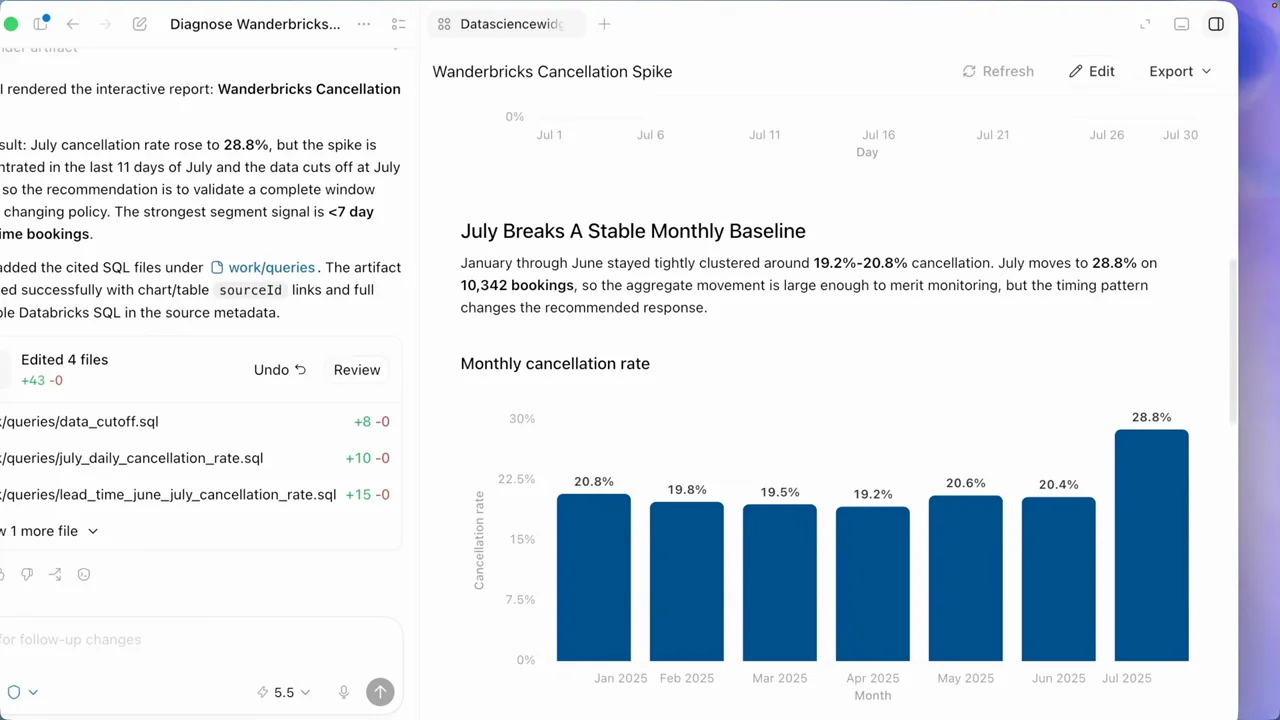Image resolution: width=1280 pixels, height=720 pixels.
Task: Go forward with the right arrow
Action: point(105,24)
